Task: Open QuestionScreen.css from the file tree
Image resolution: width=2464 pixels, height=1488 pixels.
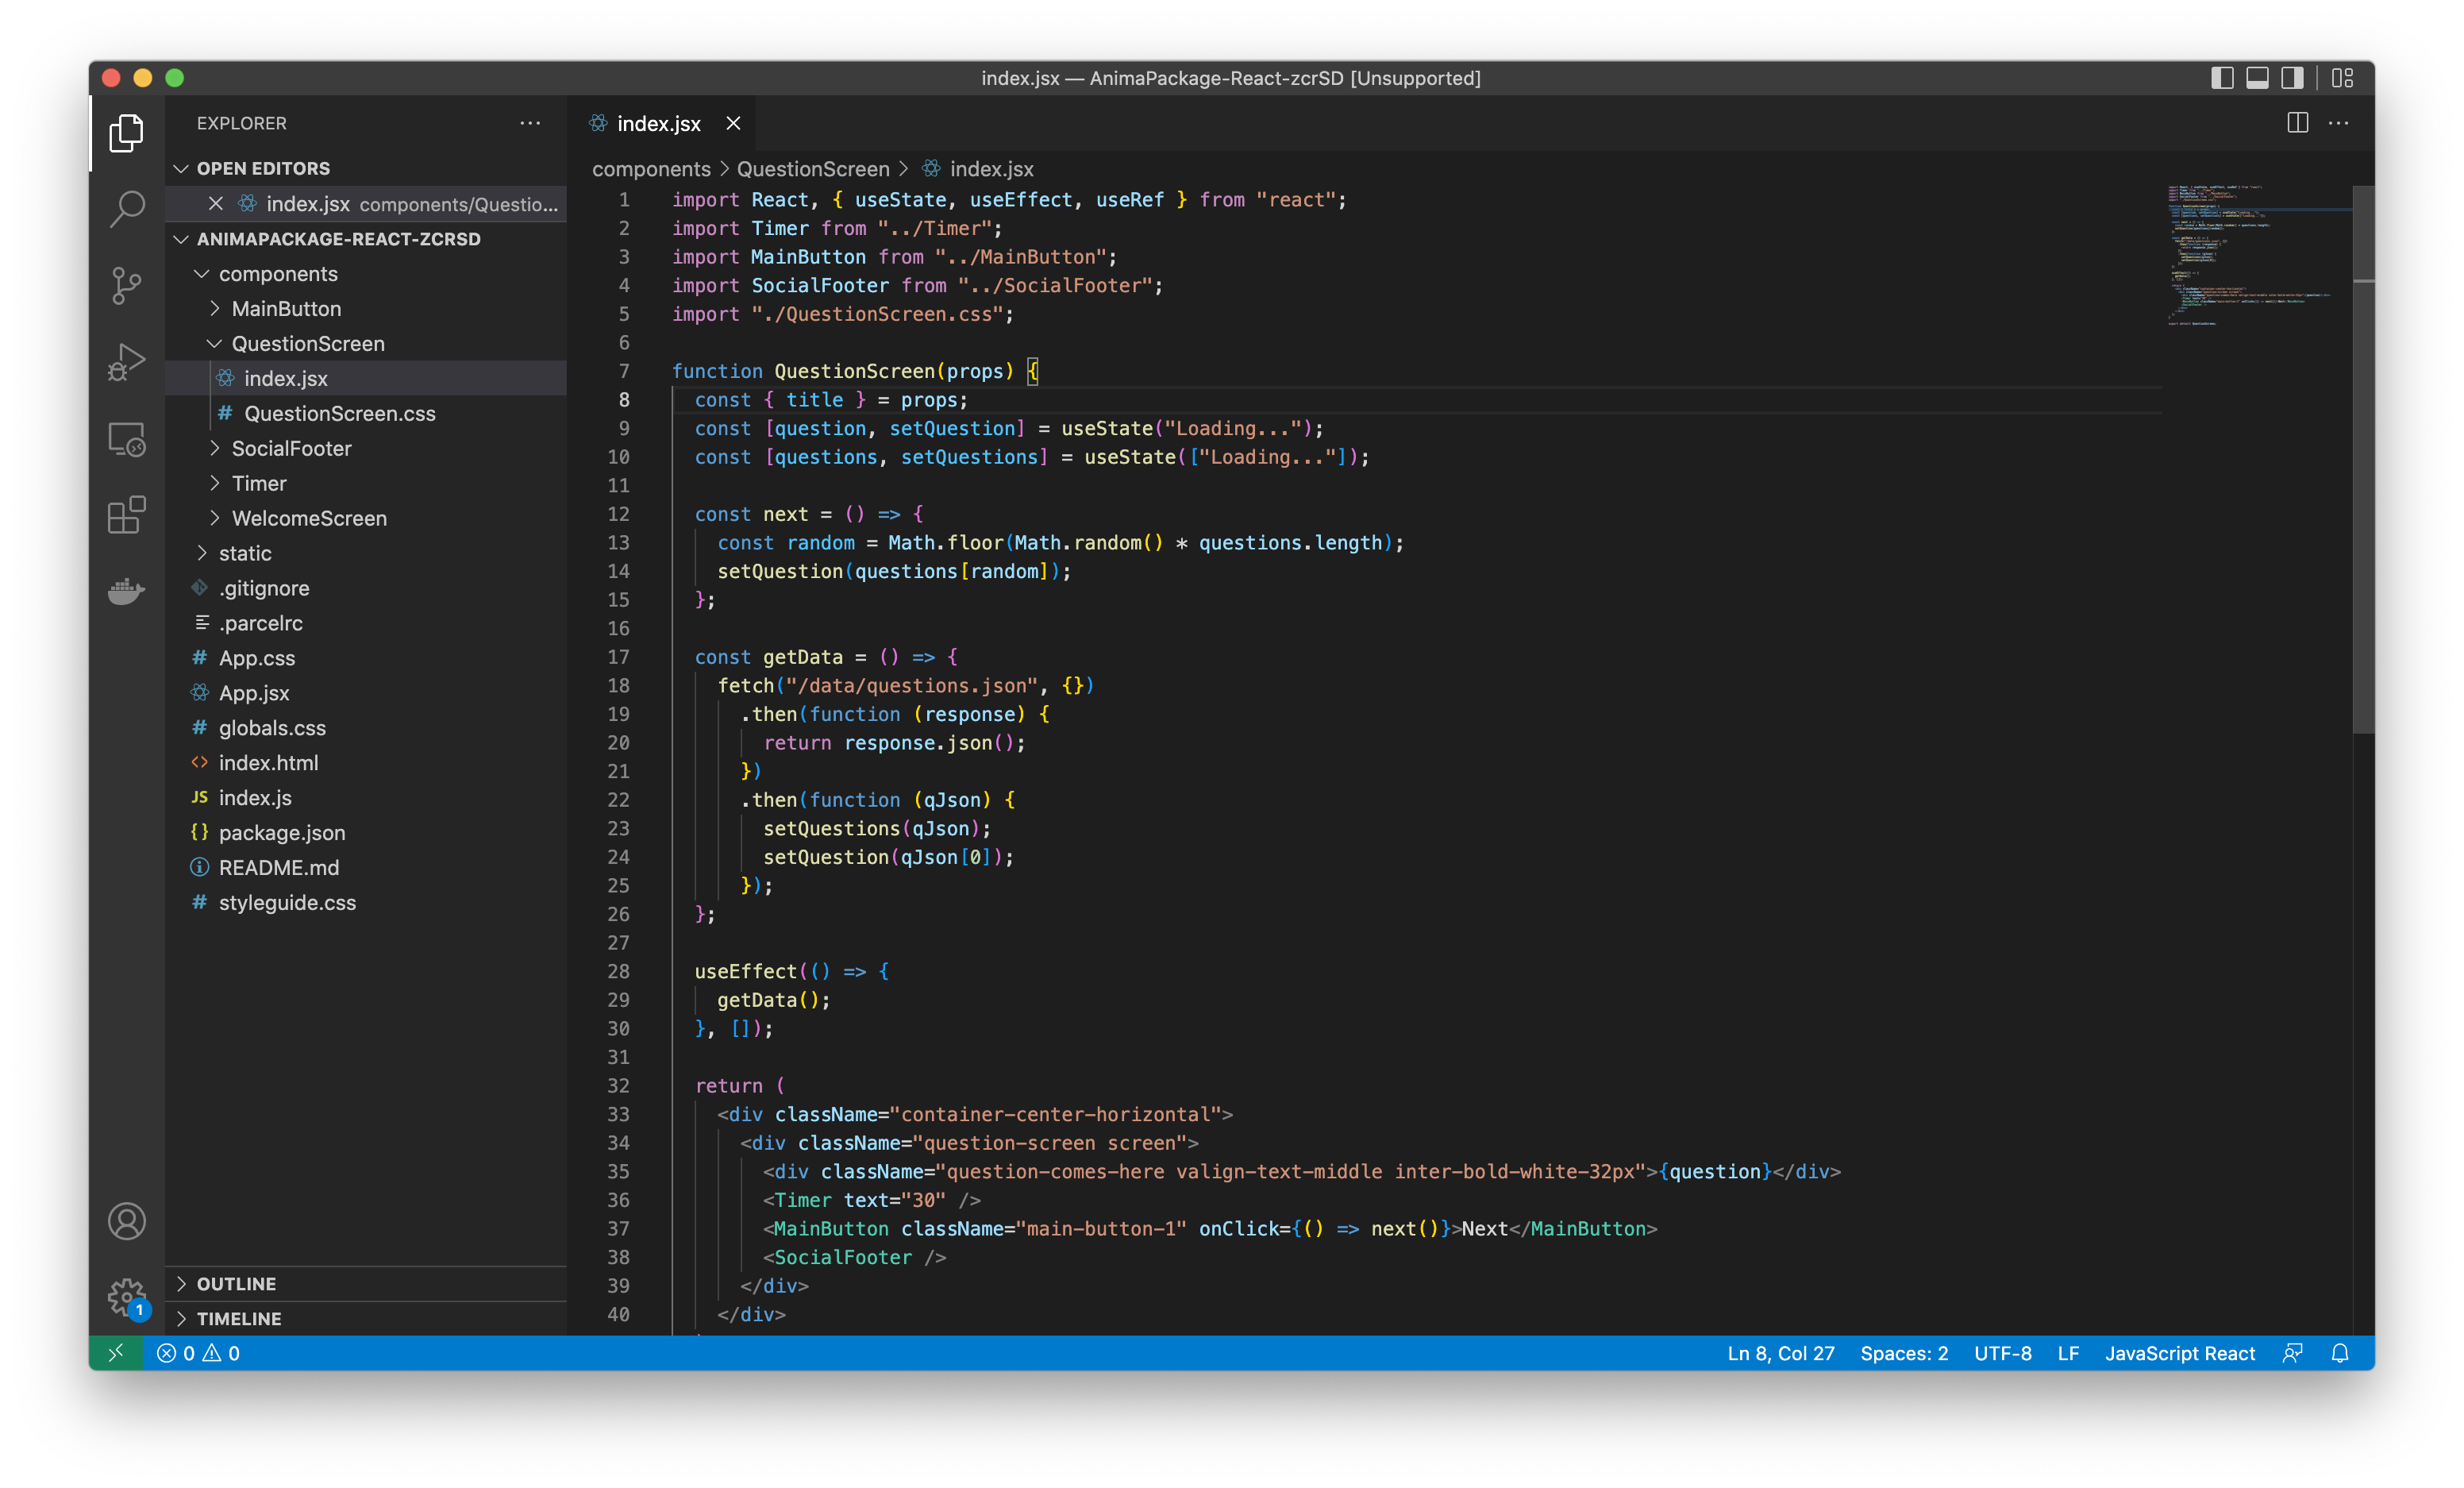Action: click(340, 414)
